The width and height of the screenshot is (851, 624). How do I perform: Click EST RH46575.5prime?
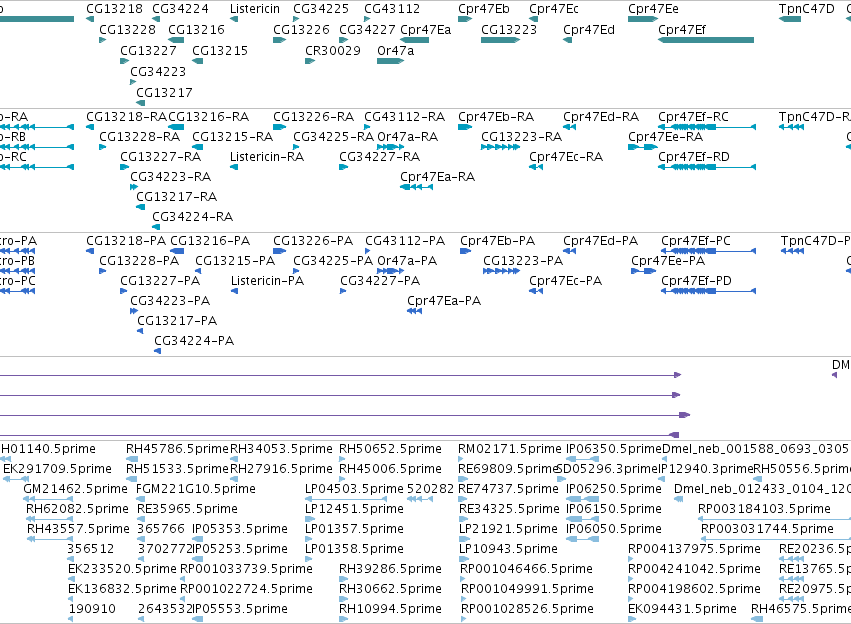point(801,609)
